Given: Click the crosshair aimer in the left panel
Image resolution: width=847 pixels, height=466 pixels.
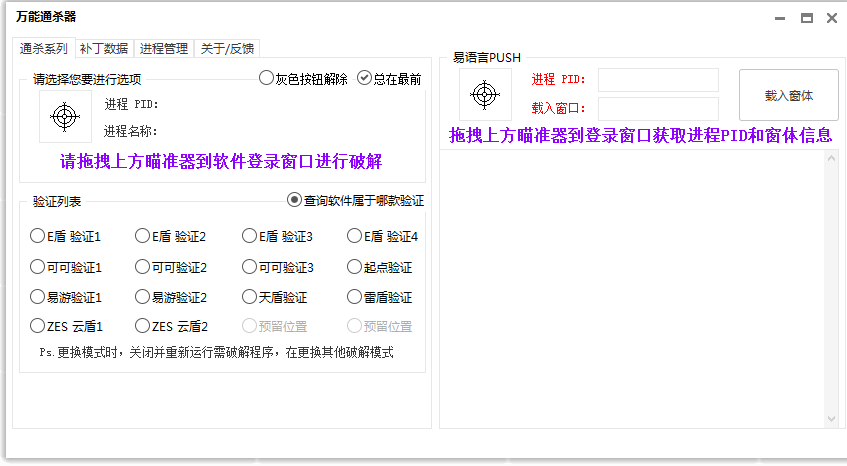Looking at the screenshot, I should 65,117.
